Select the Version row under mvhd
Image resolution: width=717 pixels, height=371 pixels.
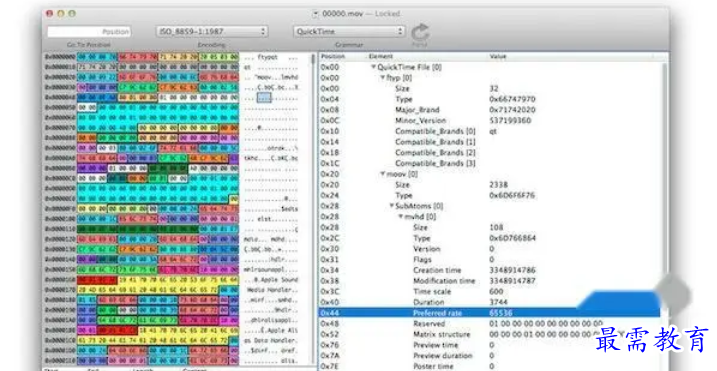coord(489,249)
